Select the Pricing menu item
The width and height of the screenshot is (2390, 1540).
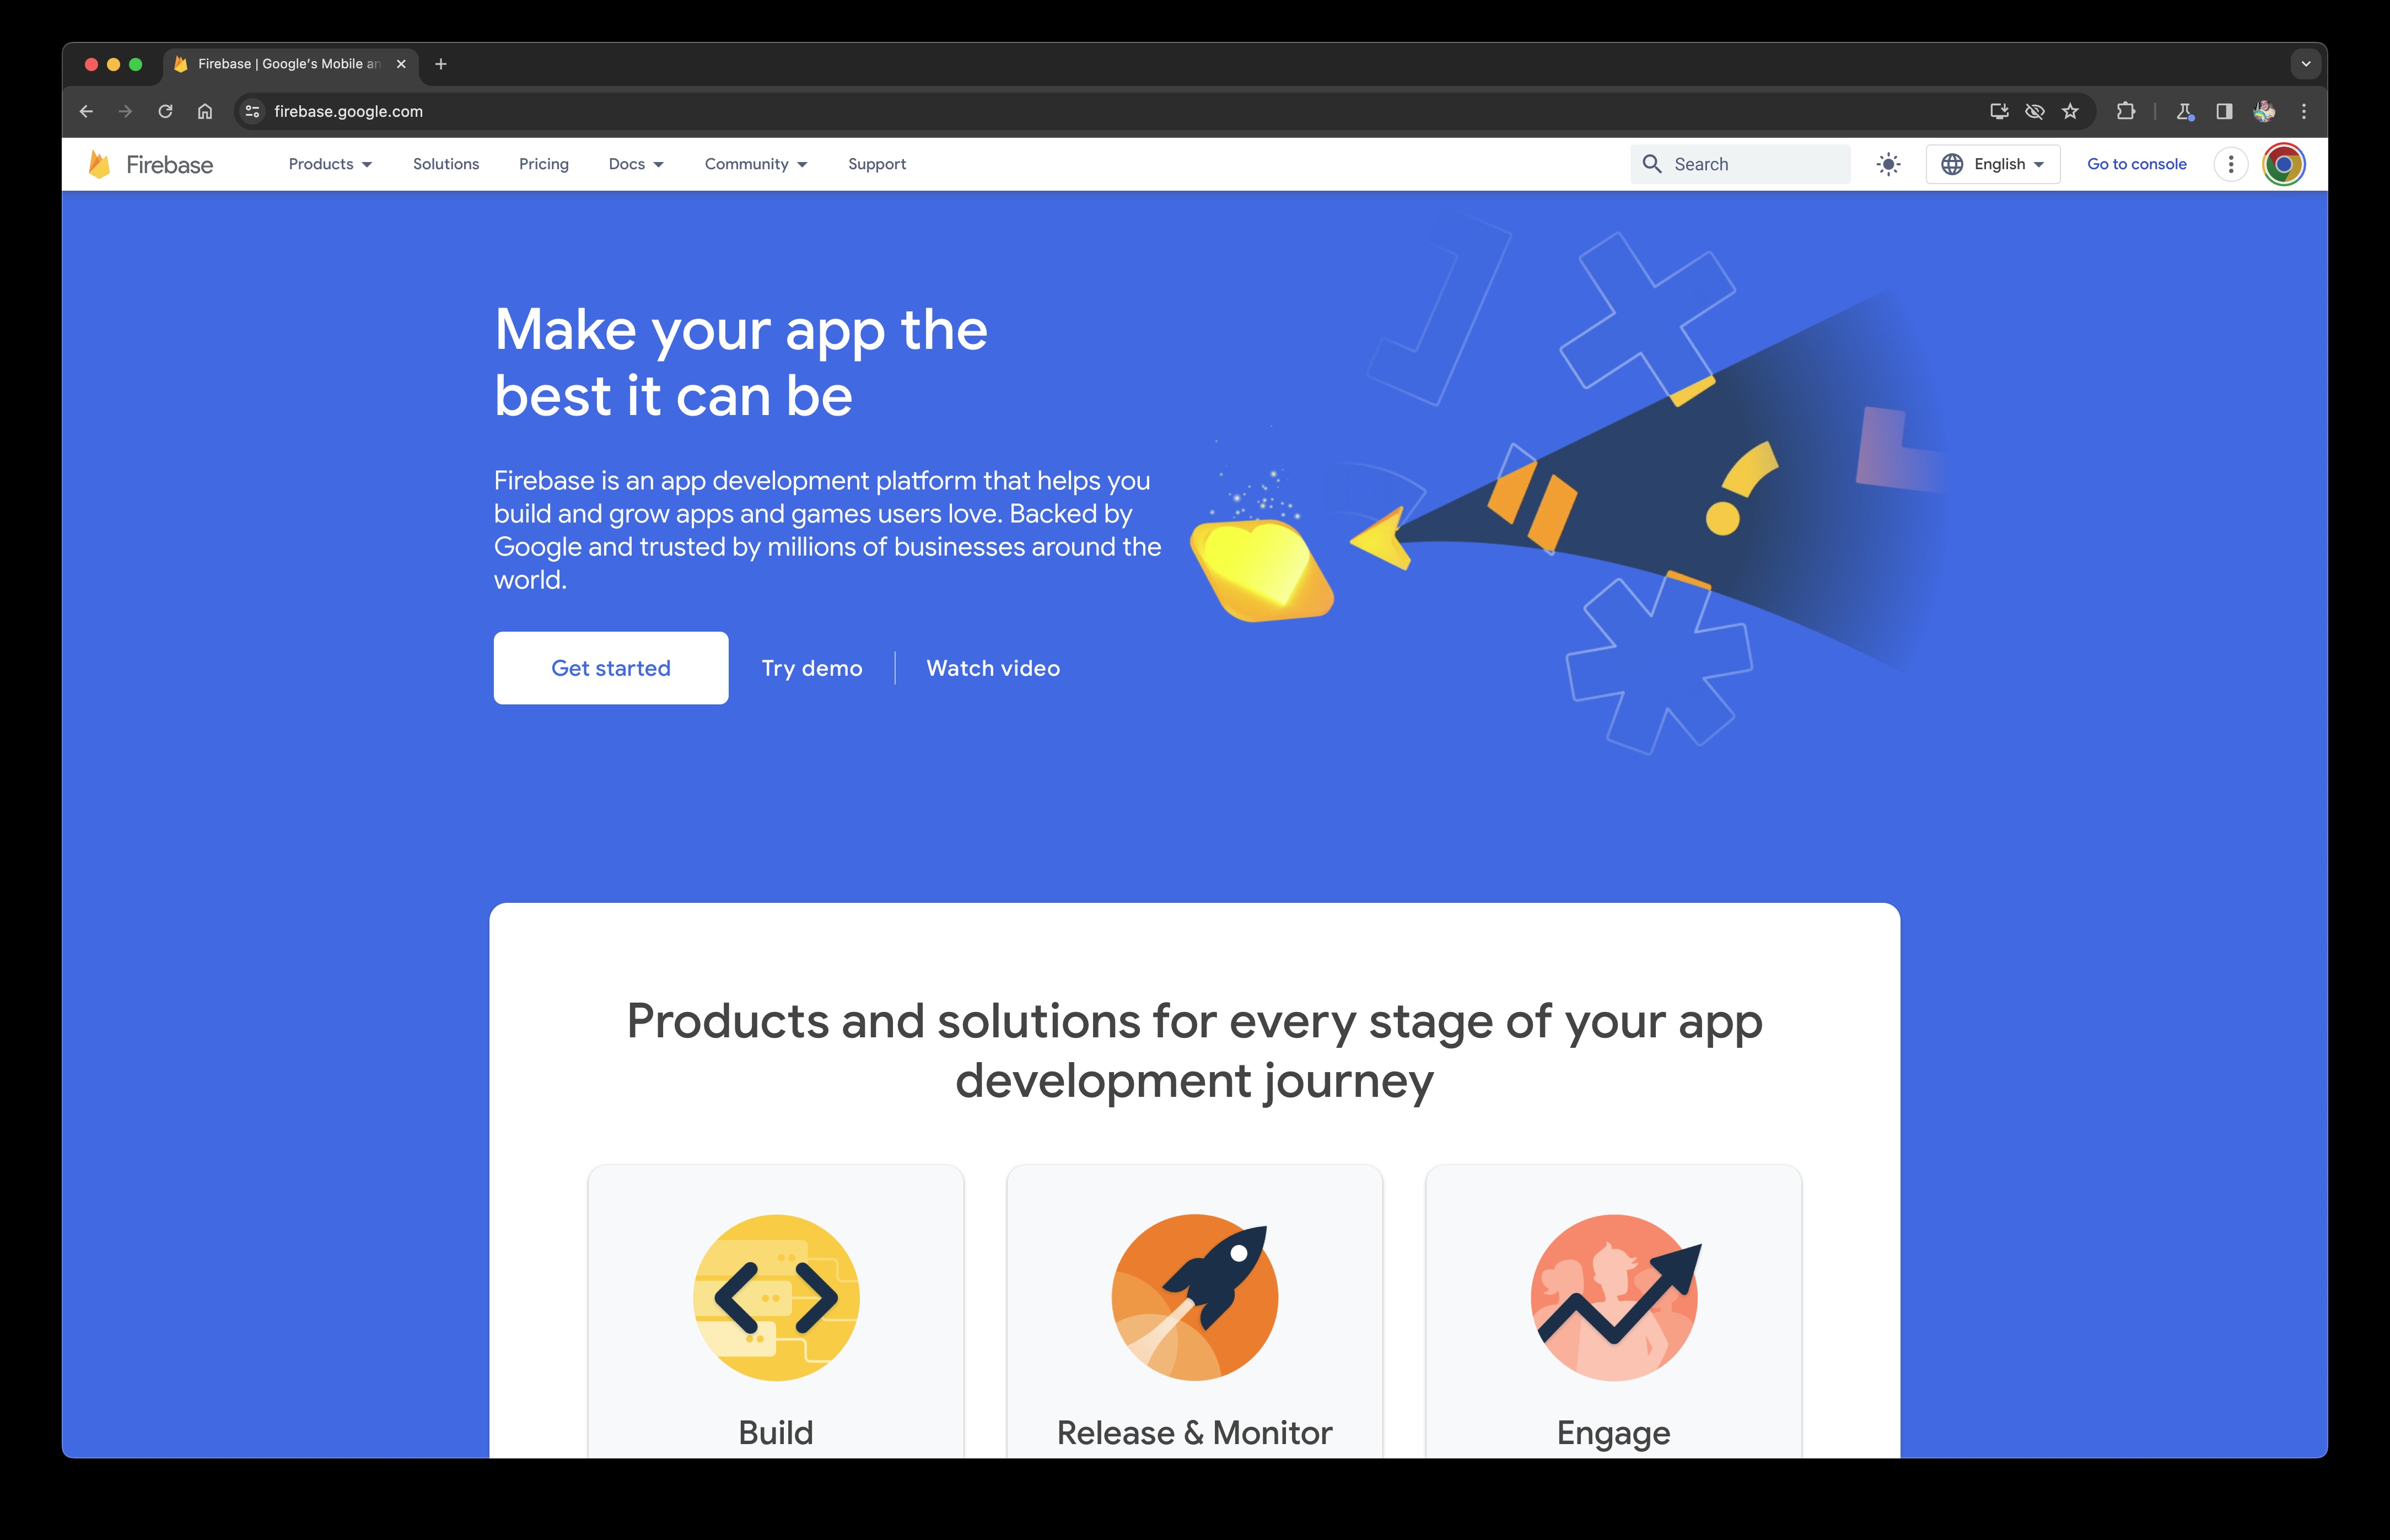click(x=542, y=164)
